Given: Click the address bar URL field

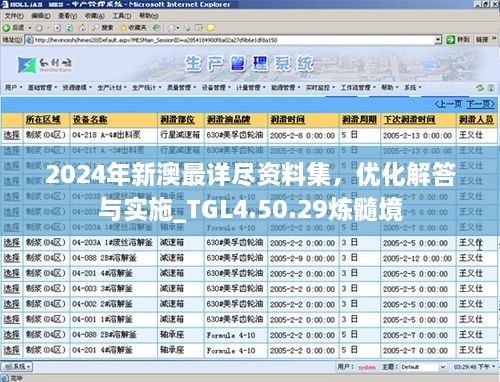Looking at the screenshot, I should point(233,40).
